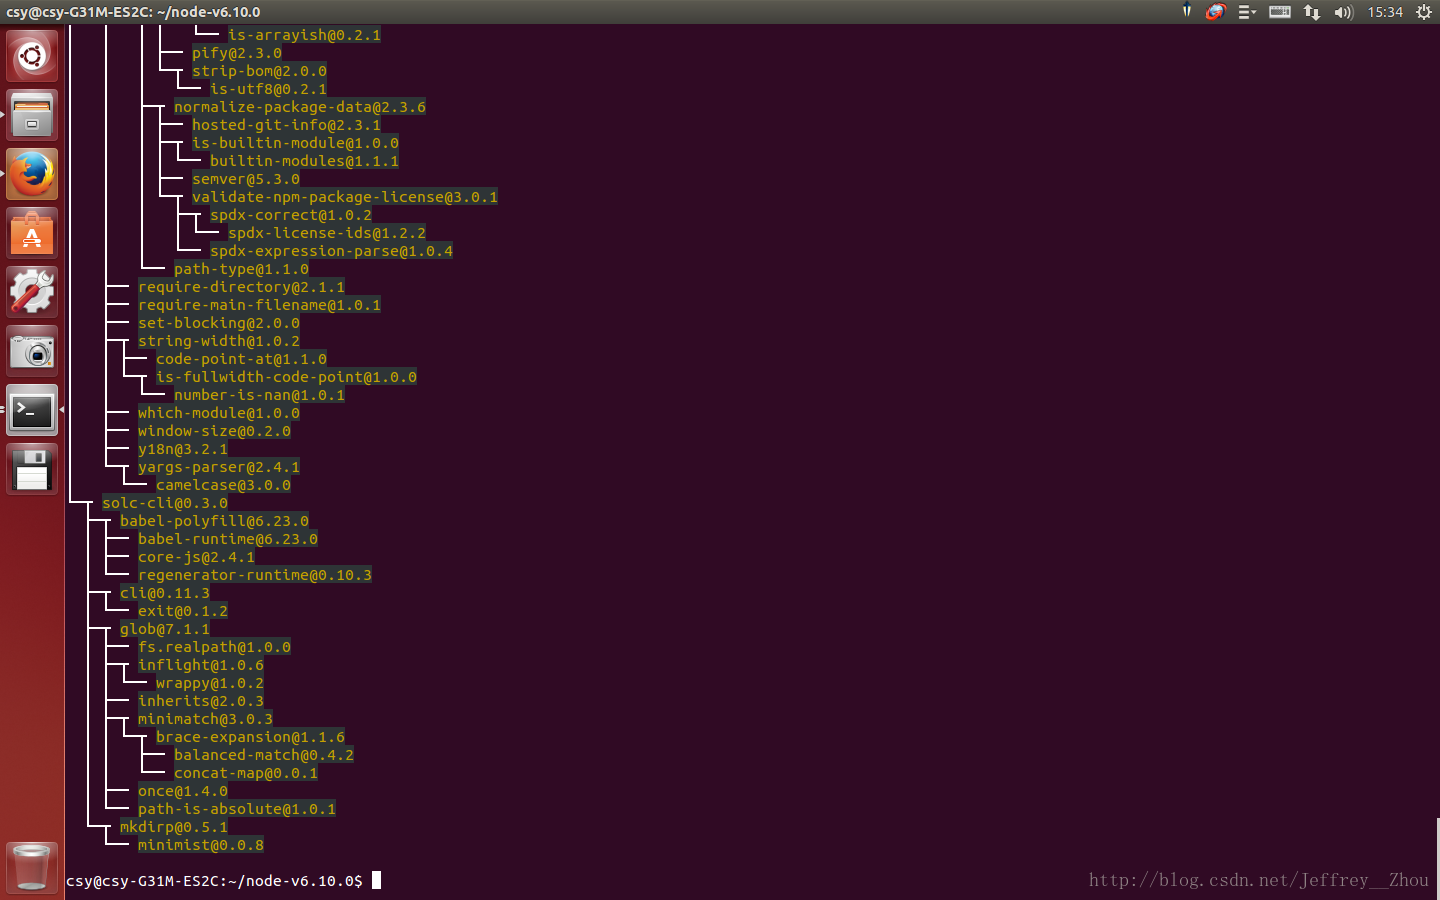1440x900 pixels.
Task: Click the glob@7.1.1 entry
Action: pyautogui.click(x=165, y=629)
